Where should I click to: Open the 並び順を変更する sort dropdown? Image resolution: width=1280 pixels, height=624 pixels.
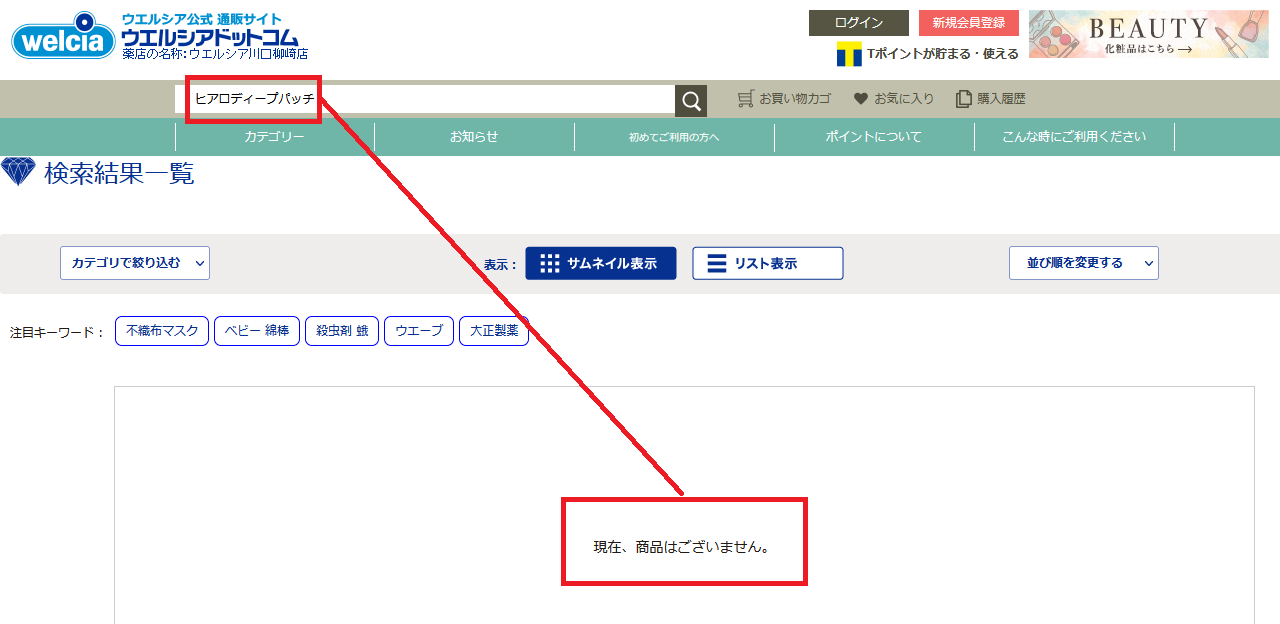pyautogui.click(x=1083, y=263)
